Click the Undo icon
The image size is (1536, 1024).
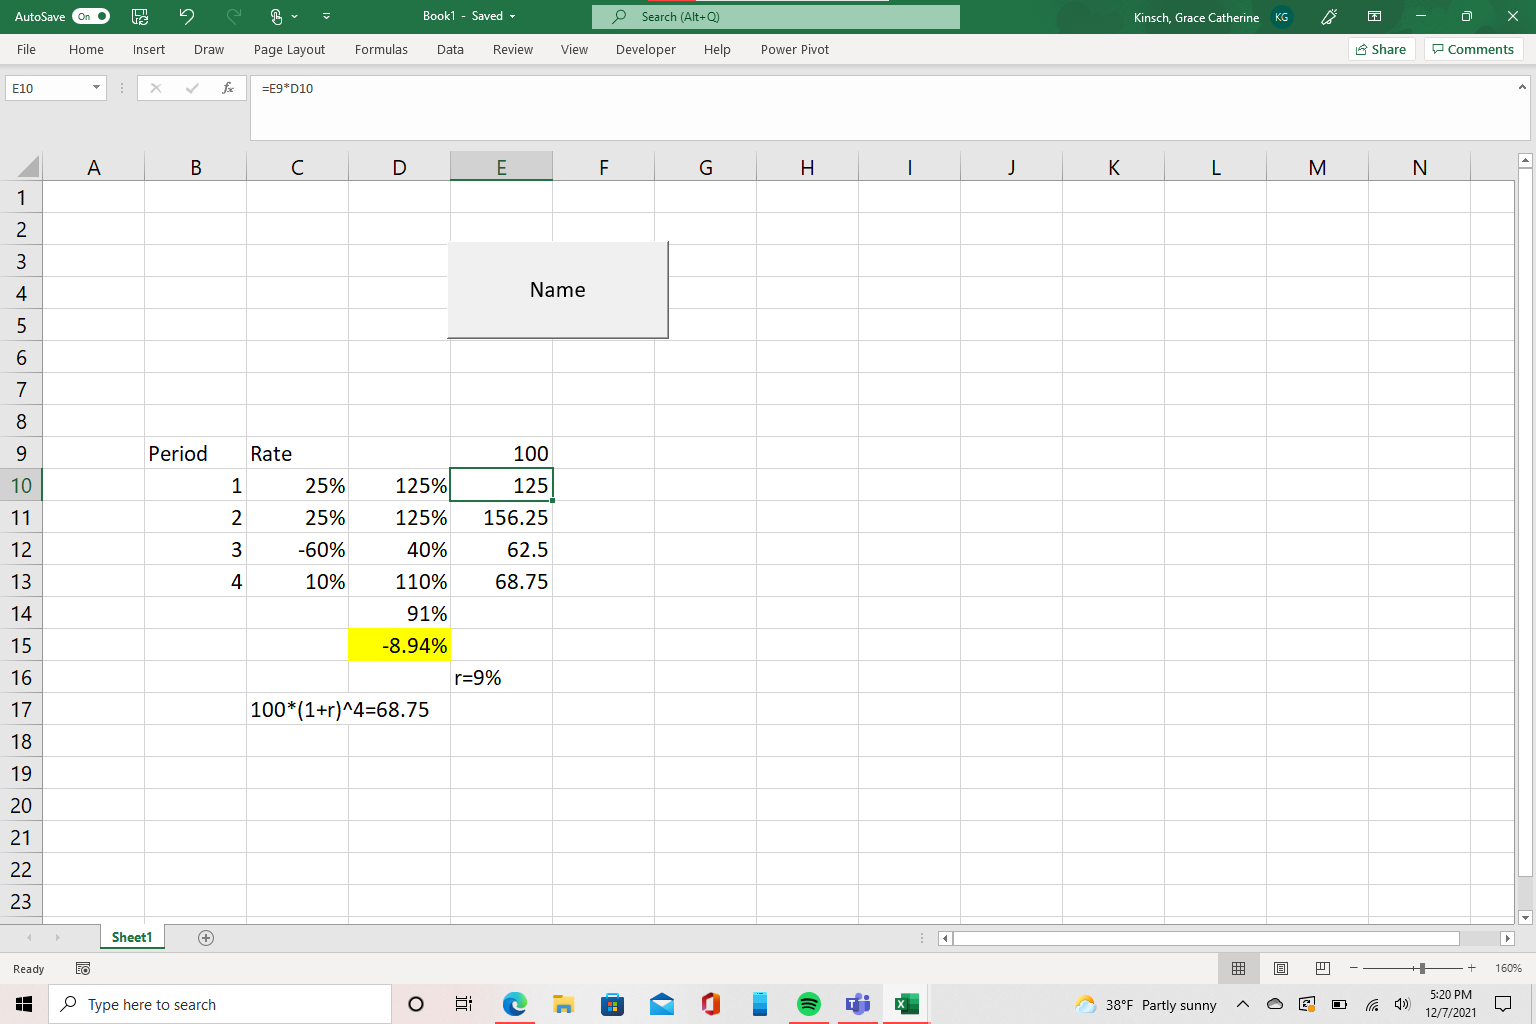[186, 16]
